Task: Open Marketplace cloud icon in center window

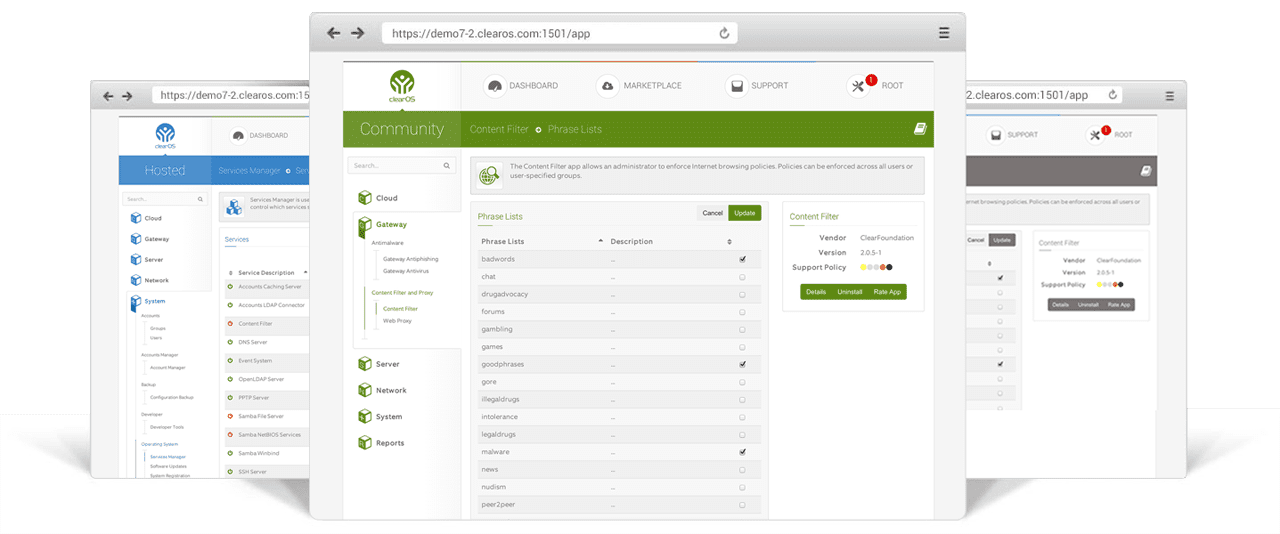Action: point(607,86)
